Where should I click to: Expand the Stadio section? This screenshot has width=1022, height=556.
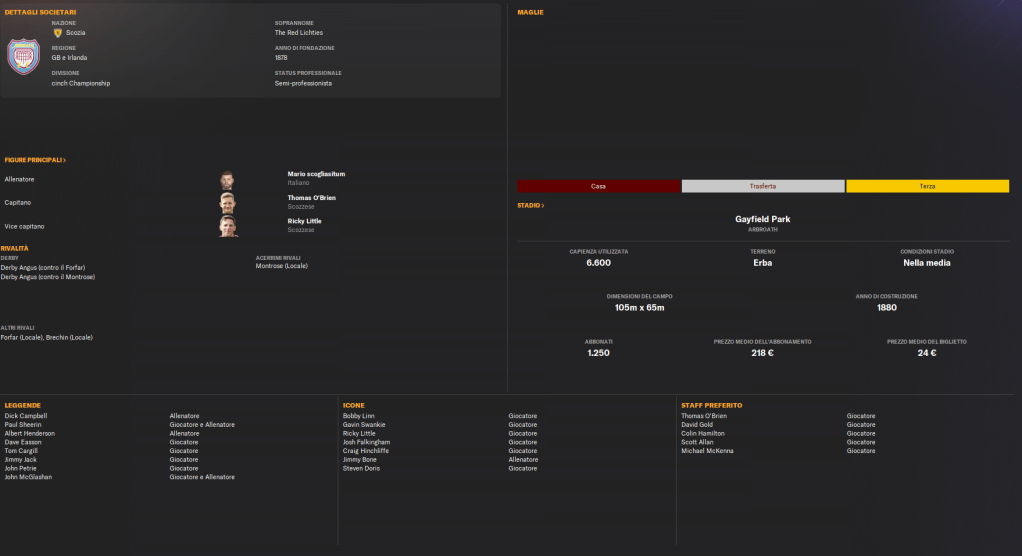tap(531, 205)
